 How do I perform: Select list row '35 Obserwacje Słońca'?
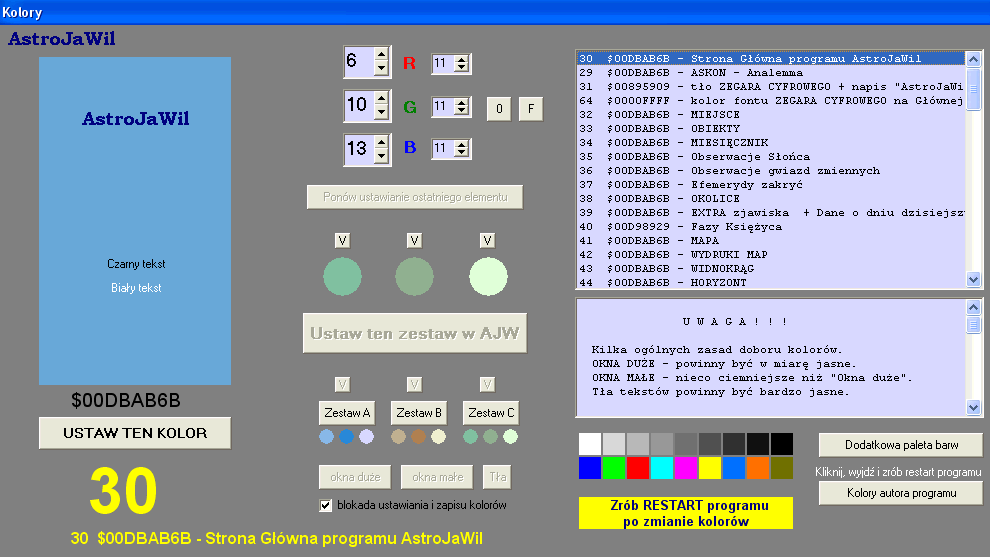point(771,157)
